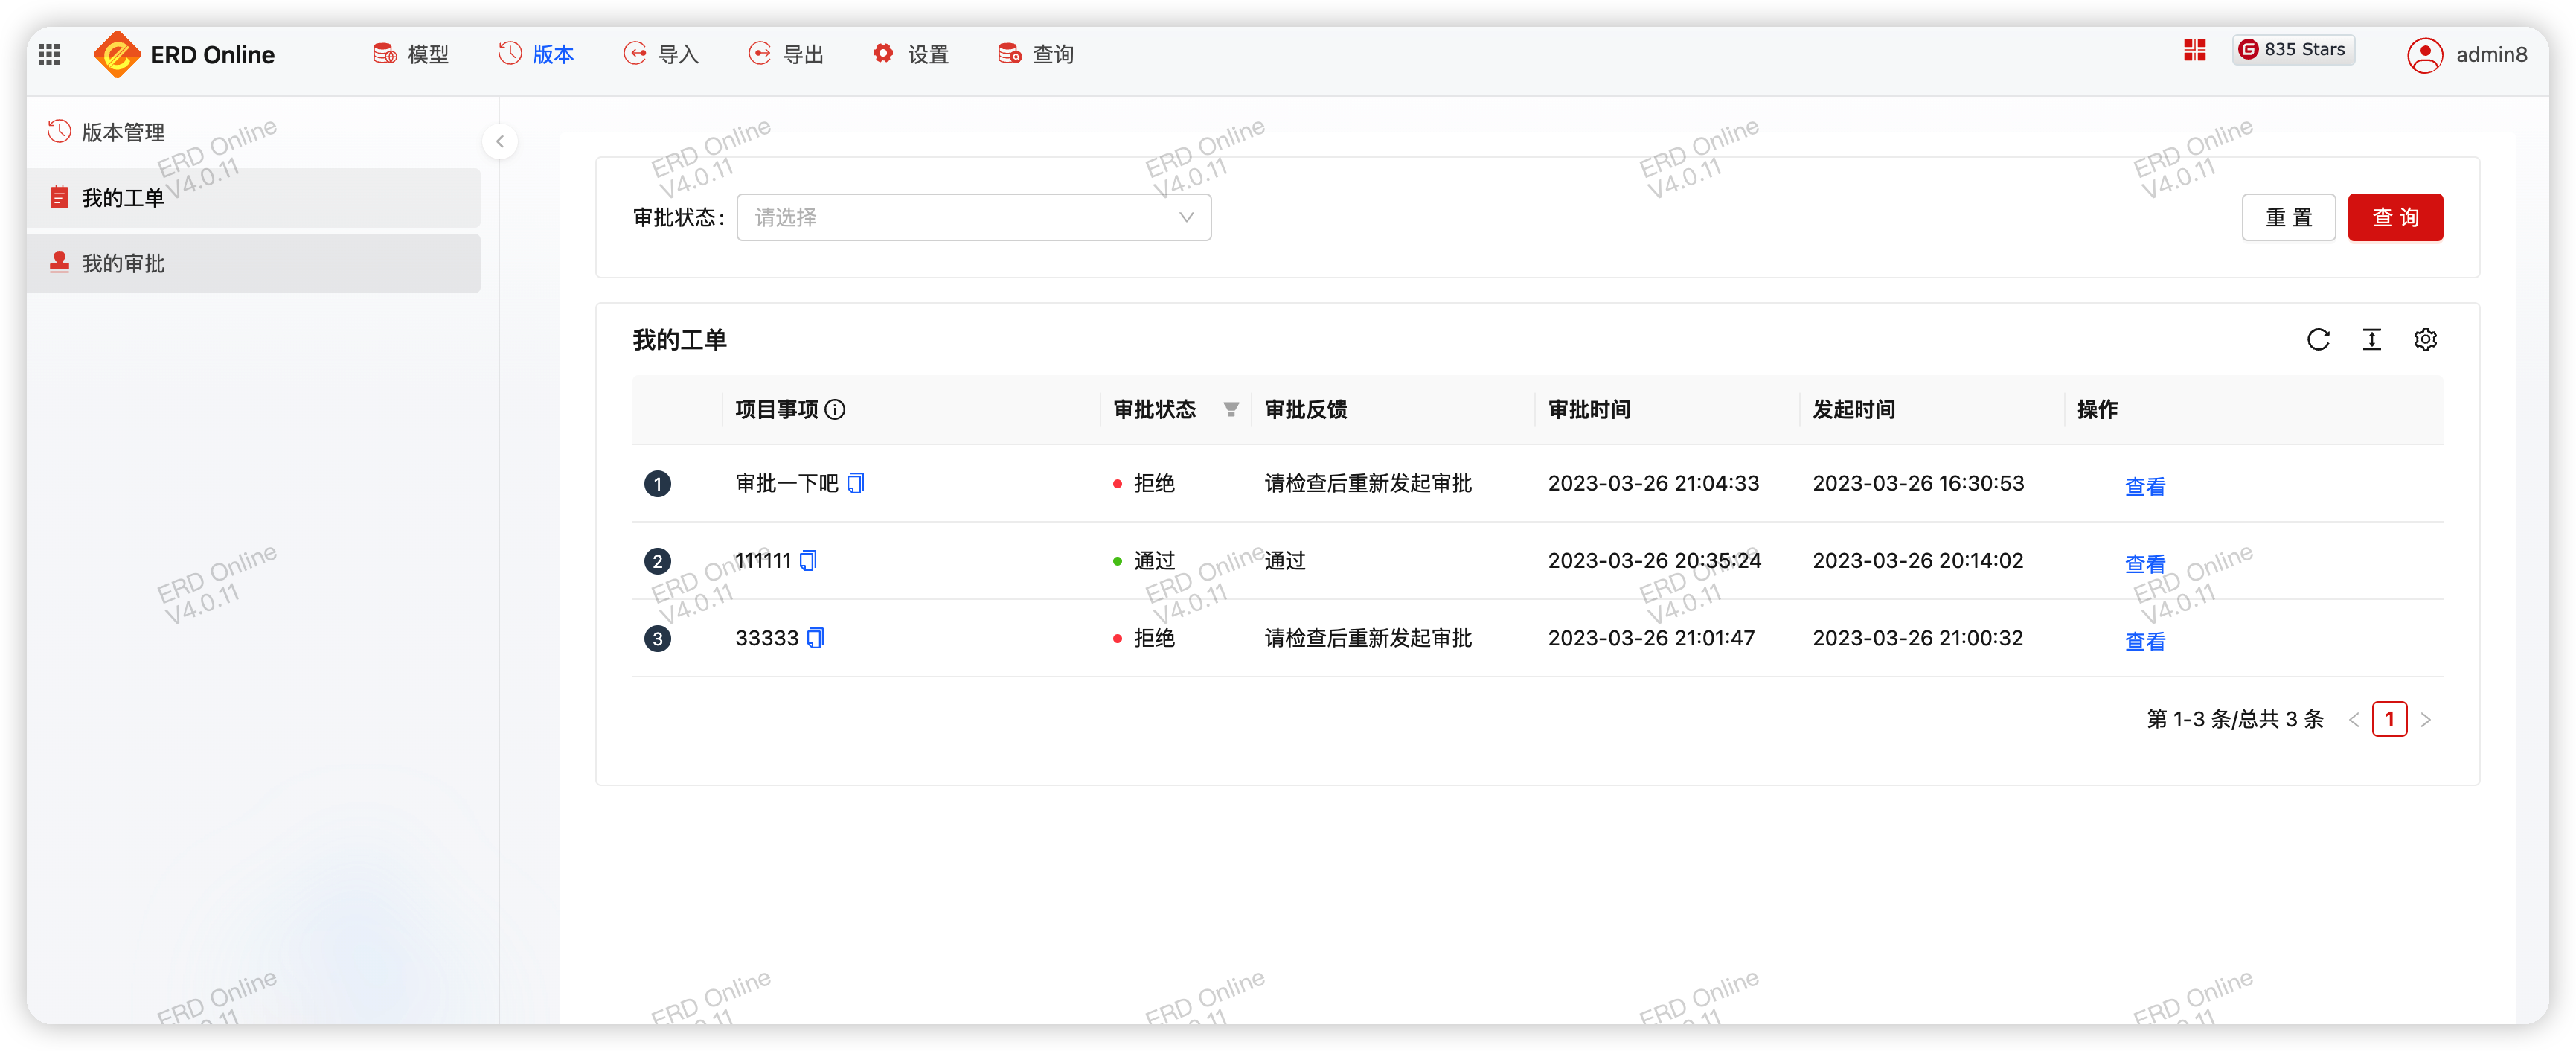This screenshot has height=1051, width=2576.
Task: Click the 2023-03-26 21:04:33 cell
Action: coord(1653,484)
